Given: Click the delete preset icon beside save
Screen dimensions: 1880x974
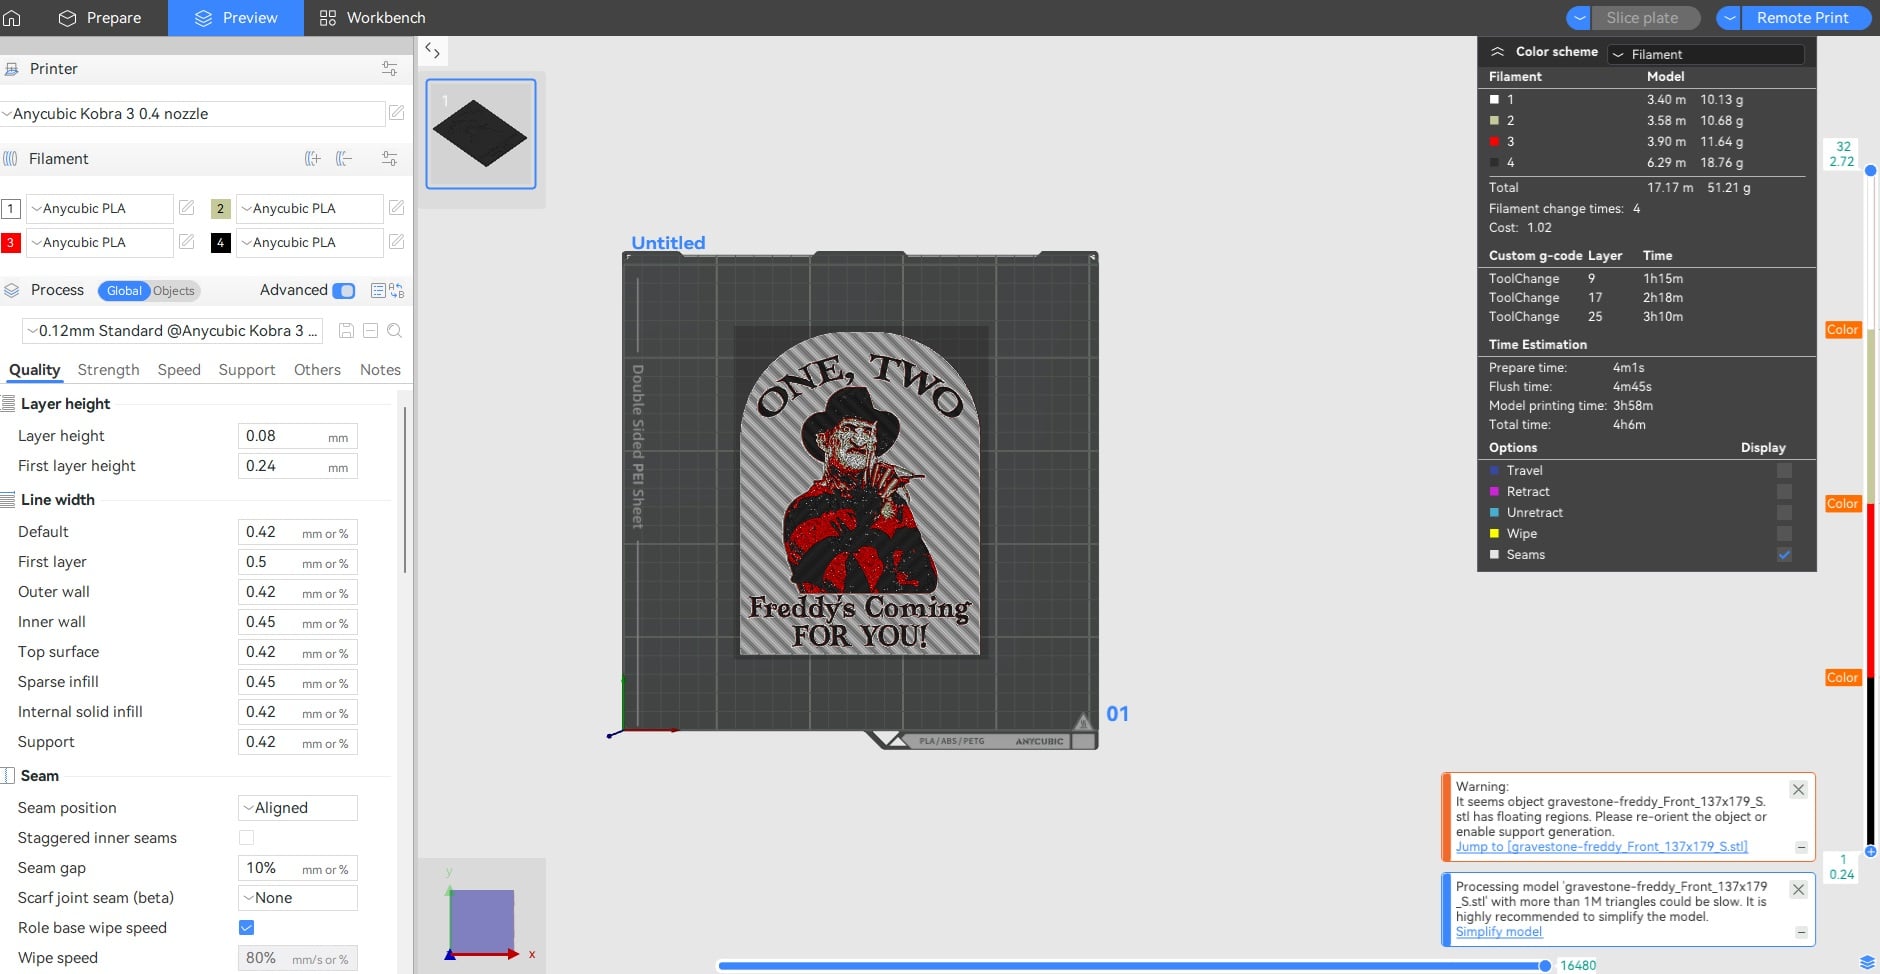Looking at the screenshot, I should [370, 331].
